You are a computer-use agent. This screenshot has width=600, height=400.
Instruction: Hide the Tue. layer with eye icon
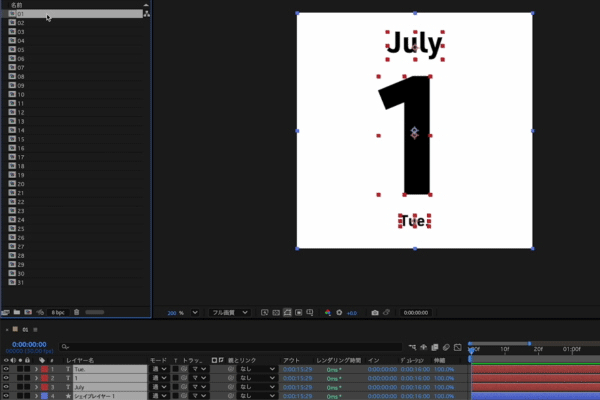(6, 369)
